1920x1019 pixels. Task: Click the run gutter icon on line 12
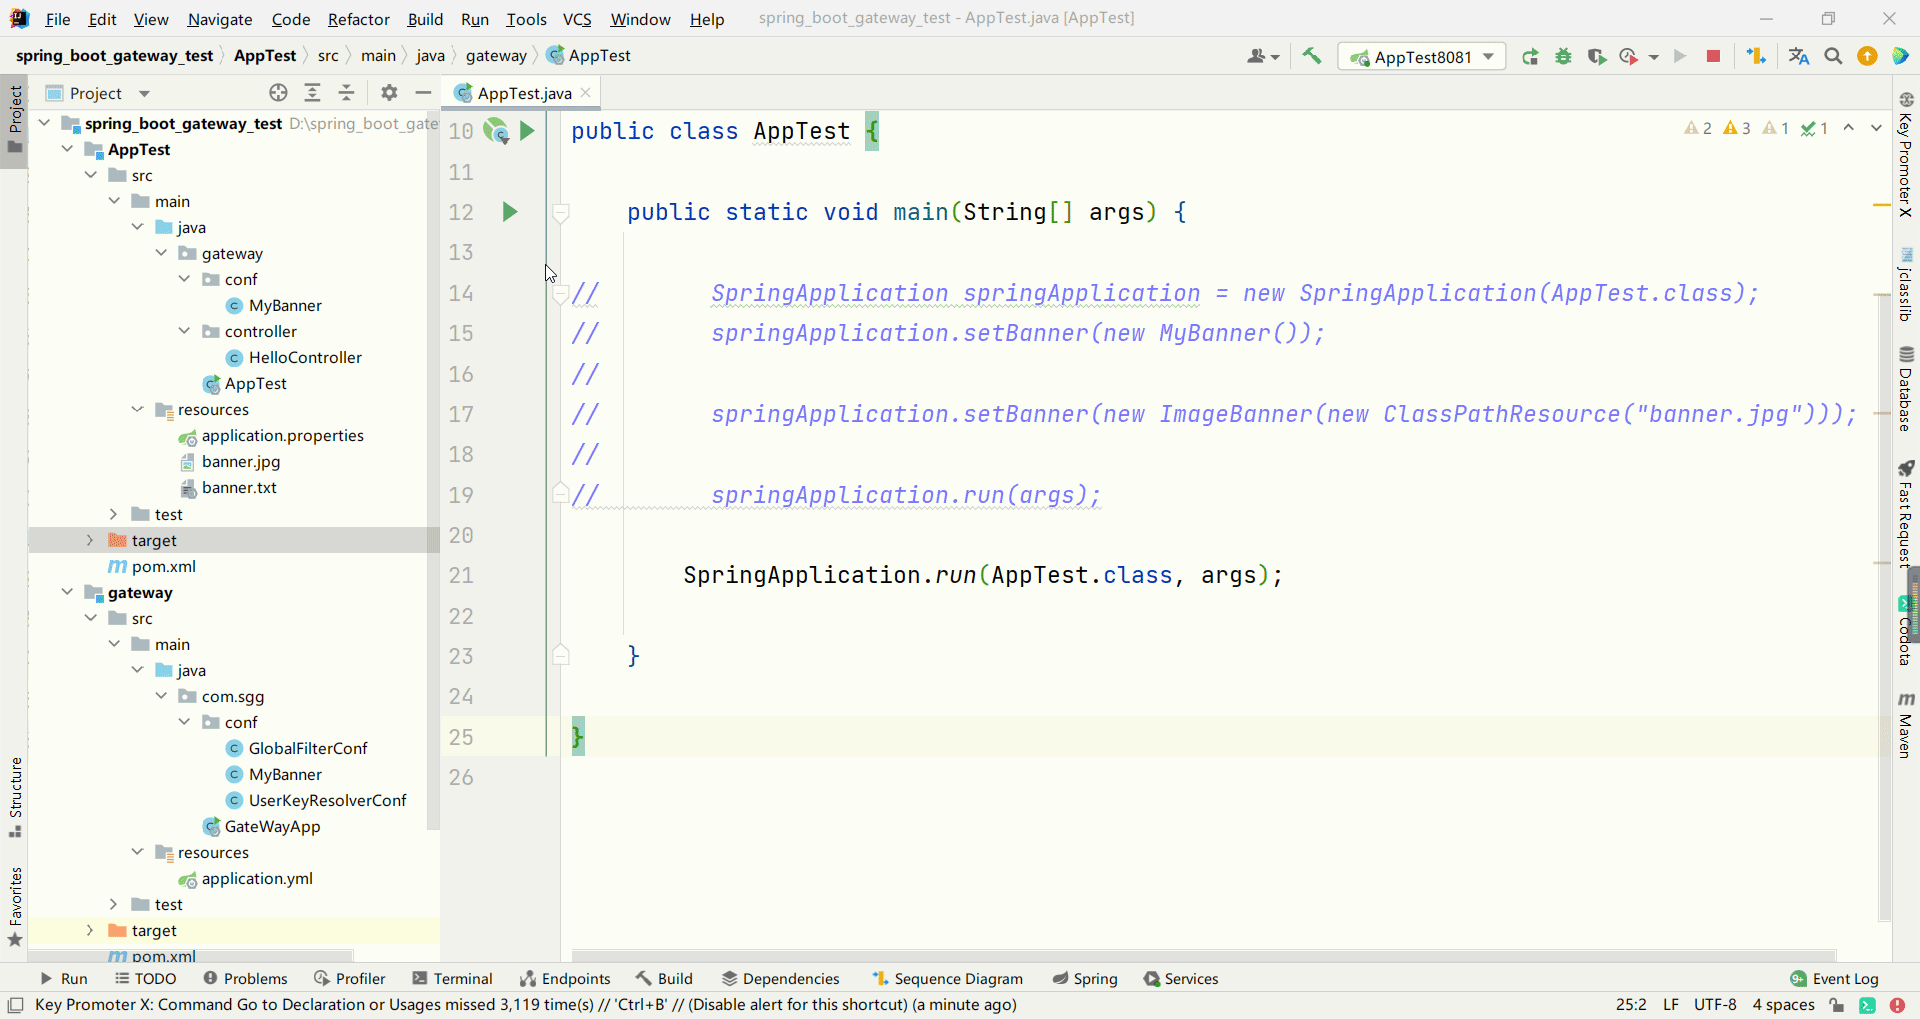point(510,212)
